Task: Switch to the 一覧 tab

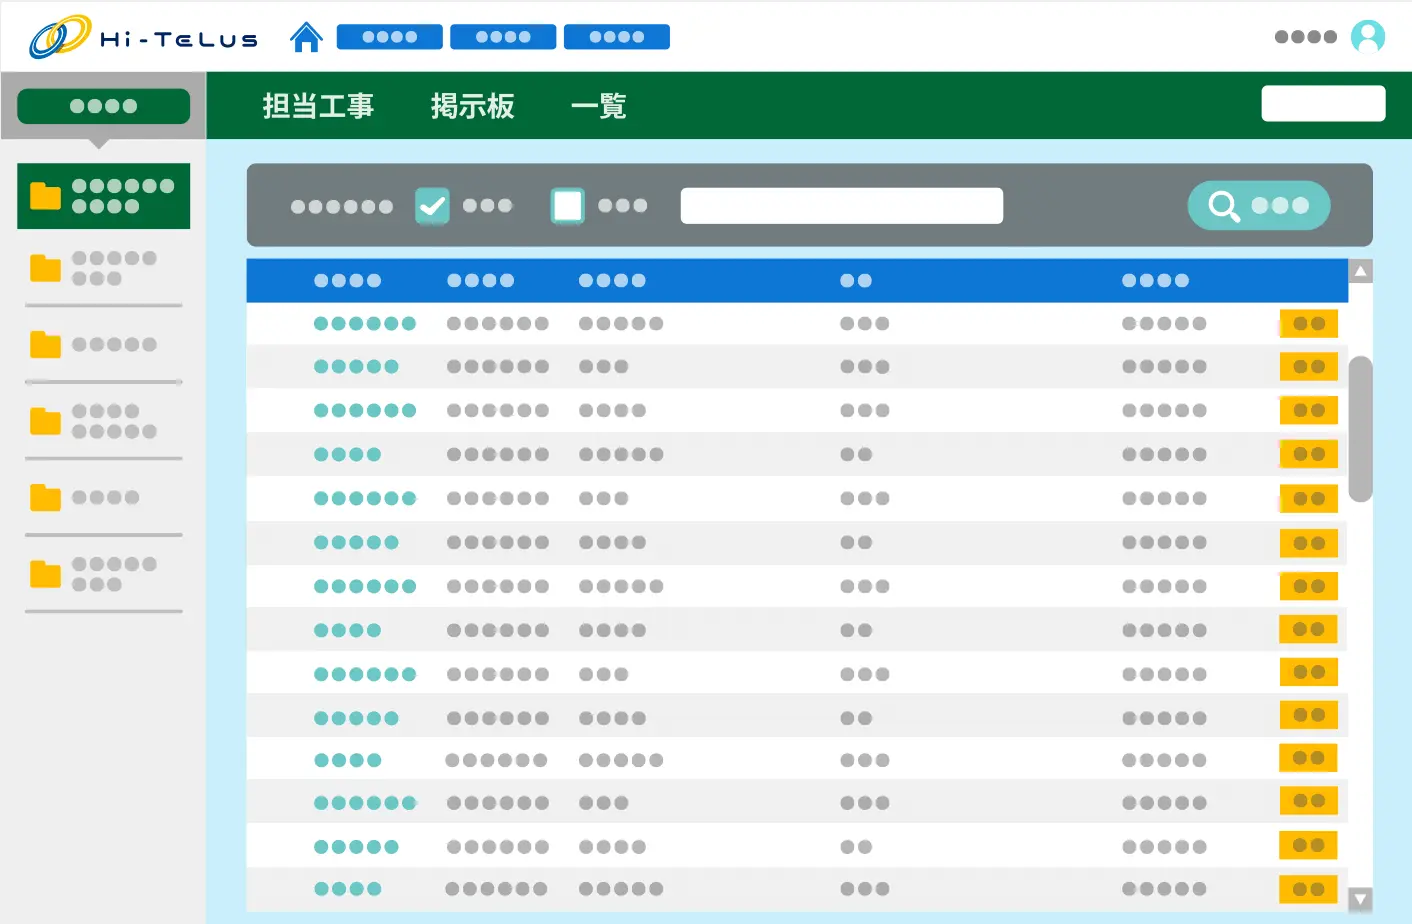Action: pyautogui.click(x=598, y=106)
